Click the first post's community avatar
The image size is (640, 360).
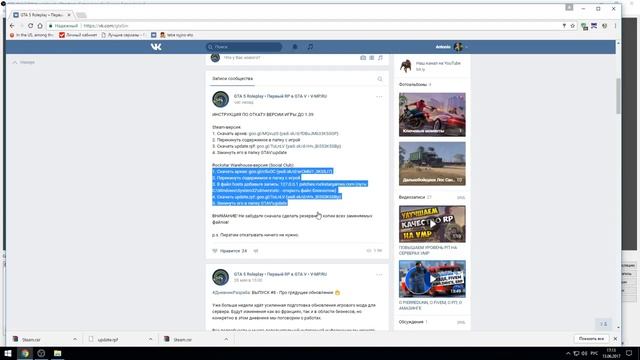point(220,99)
